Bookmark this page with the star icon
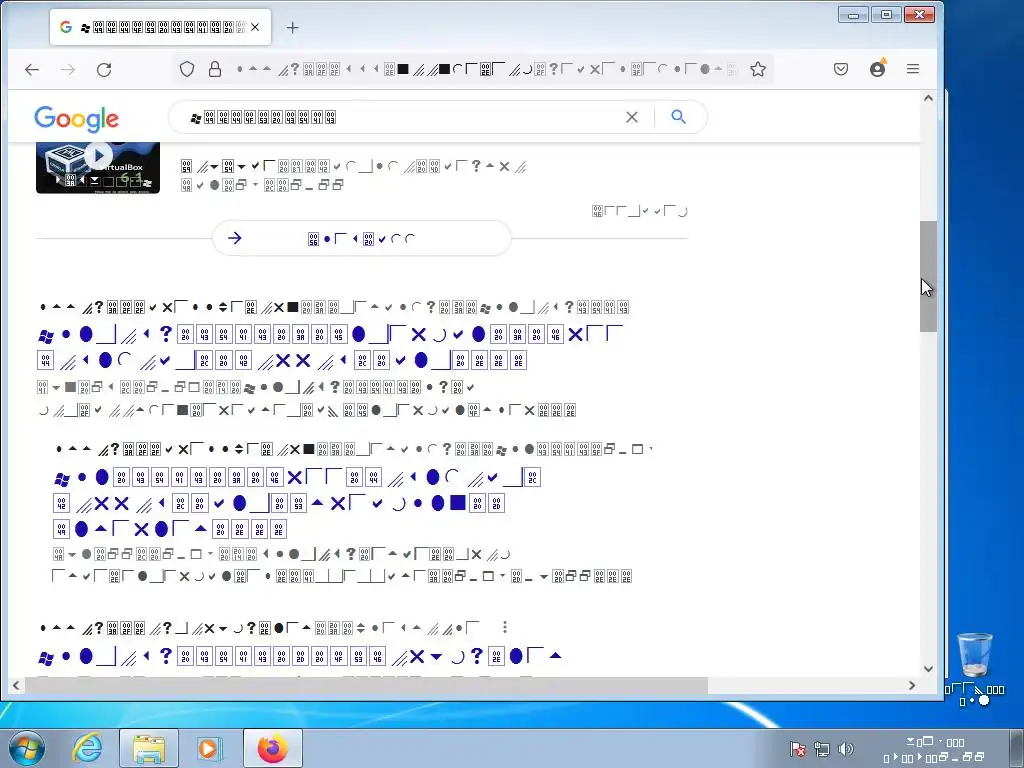 coord(758,69)
